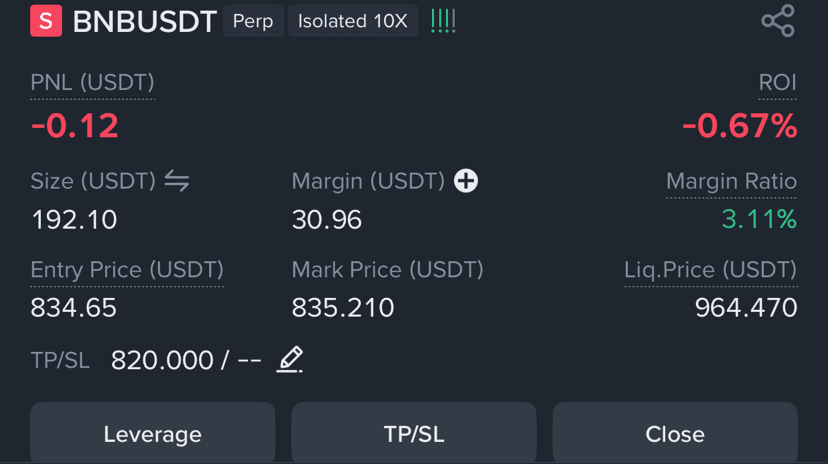The height and width of the screenshot is (464, 828).
Task: Tap the Isolated 10X margin mode tag
Action: [353, 21]
